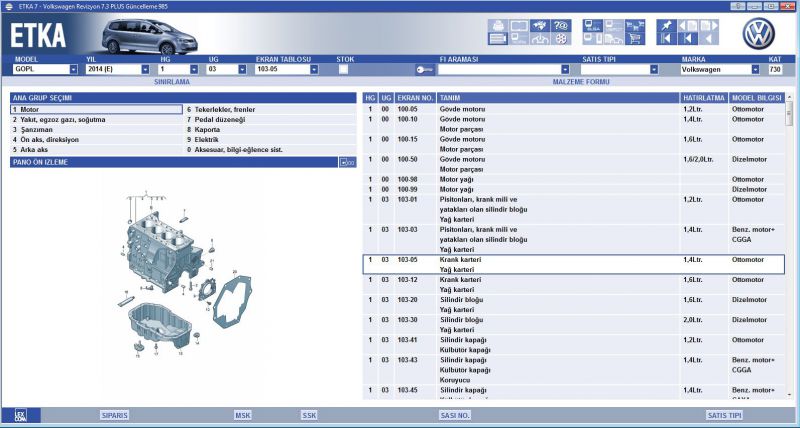Click the MODEL BILGISI column header
This screenshot has height=428, width=800.
point(757,97)
